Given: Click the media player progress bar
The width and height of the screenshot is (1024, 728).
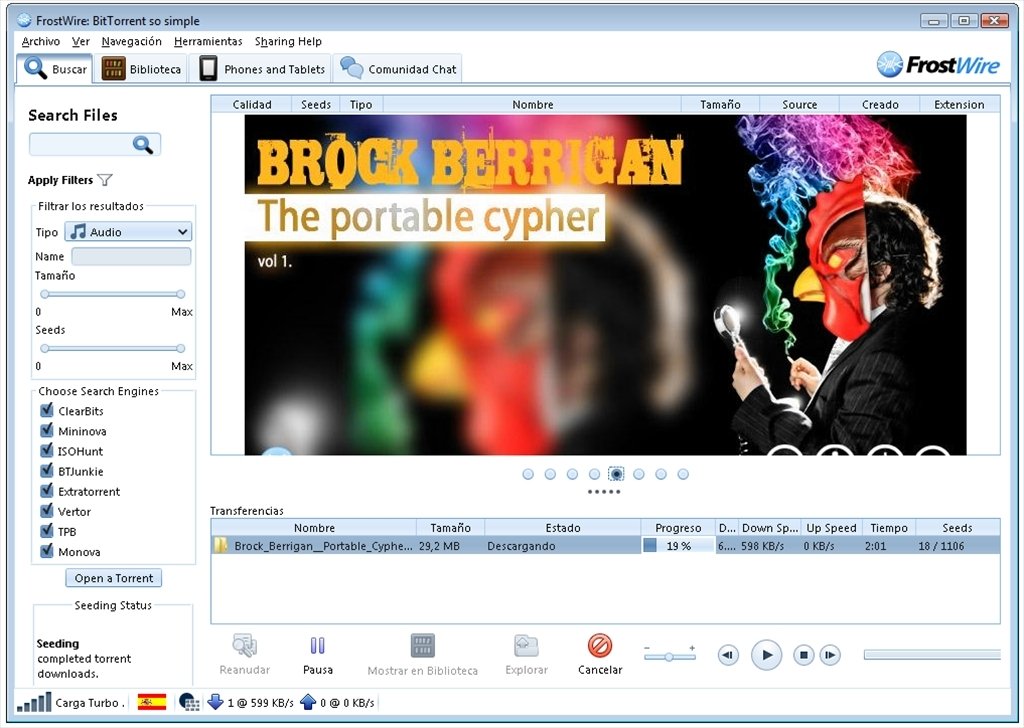Looking at the screenshot, I should [932, 654].
